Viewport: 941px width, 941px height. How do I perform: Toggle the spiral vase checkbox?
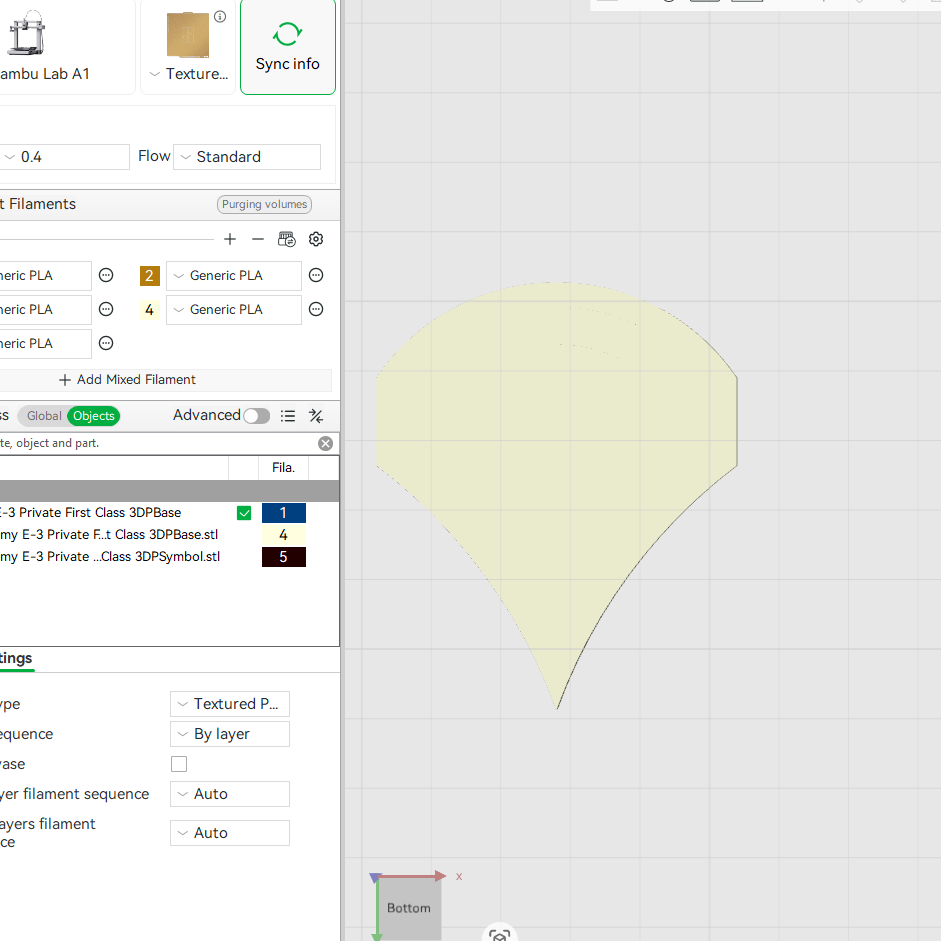click(179, 764)
